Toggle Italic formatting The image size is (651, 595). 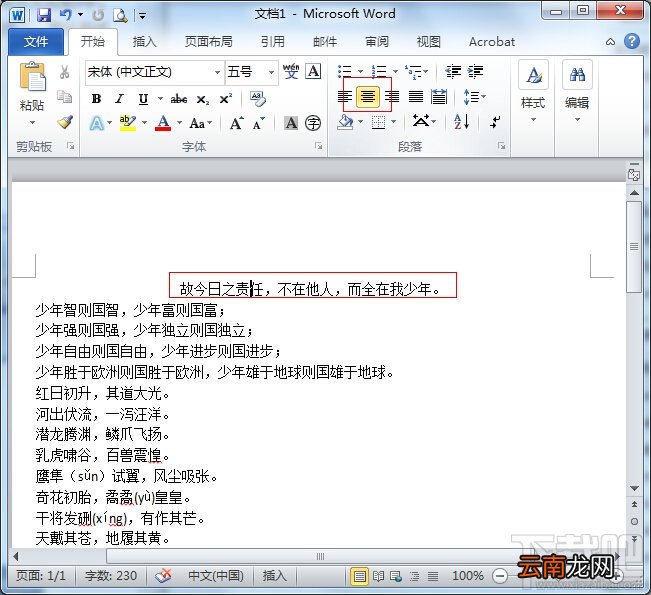120,99
